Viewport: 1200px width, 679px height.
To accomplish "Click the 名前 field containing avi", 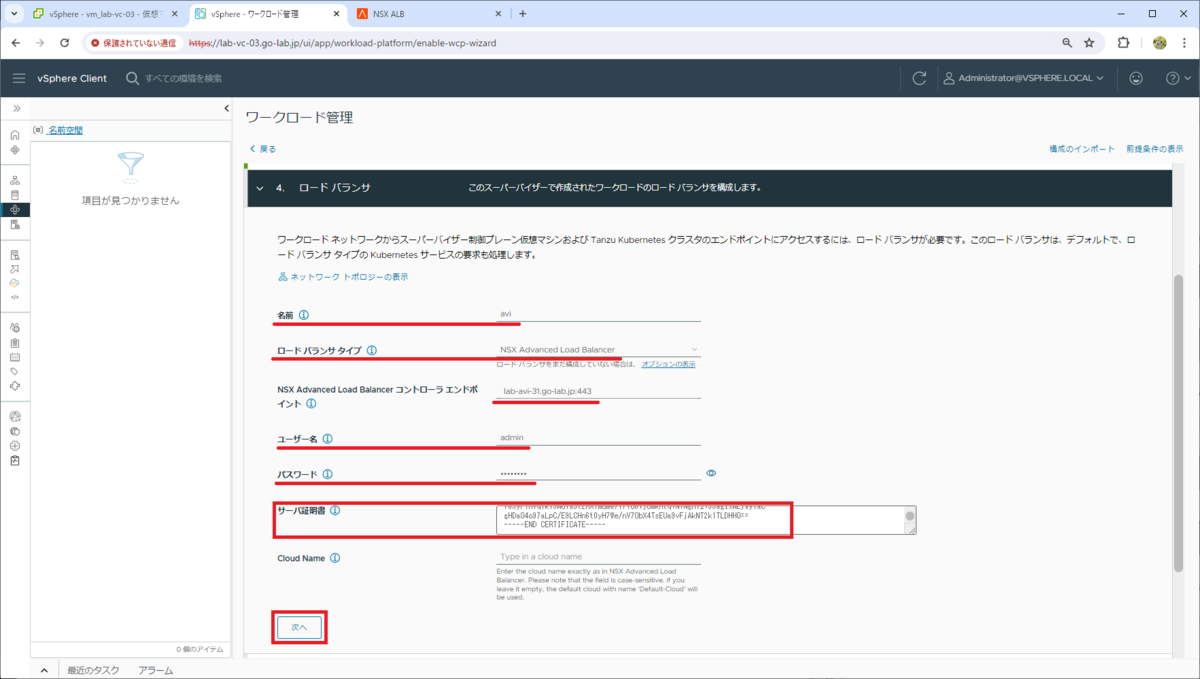I will (x=598, y=313).
